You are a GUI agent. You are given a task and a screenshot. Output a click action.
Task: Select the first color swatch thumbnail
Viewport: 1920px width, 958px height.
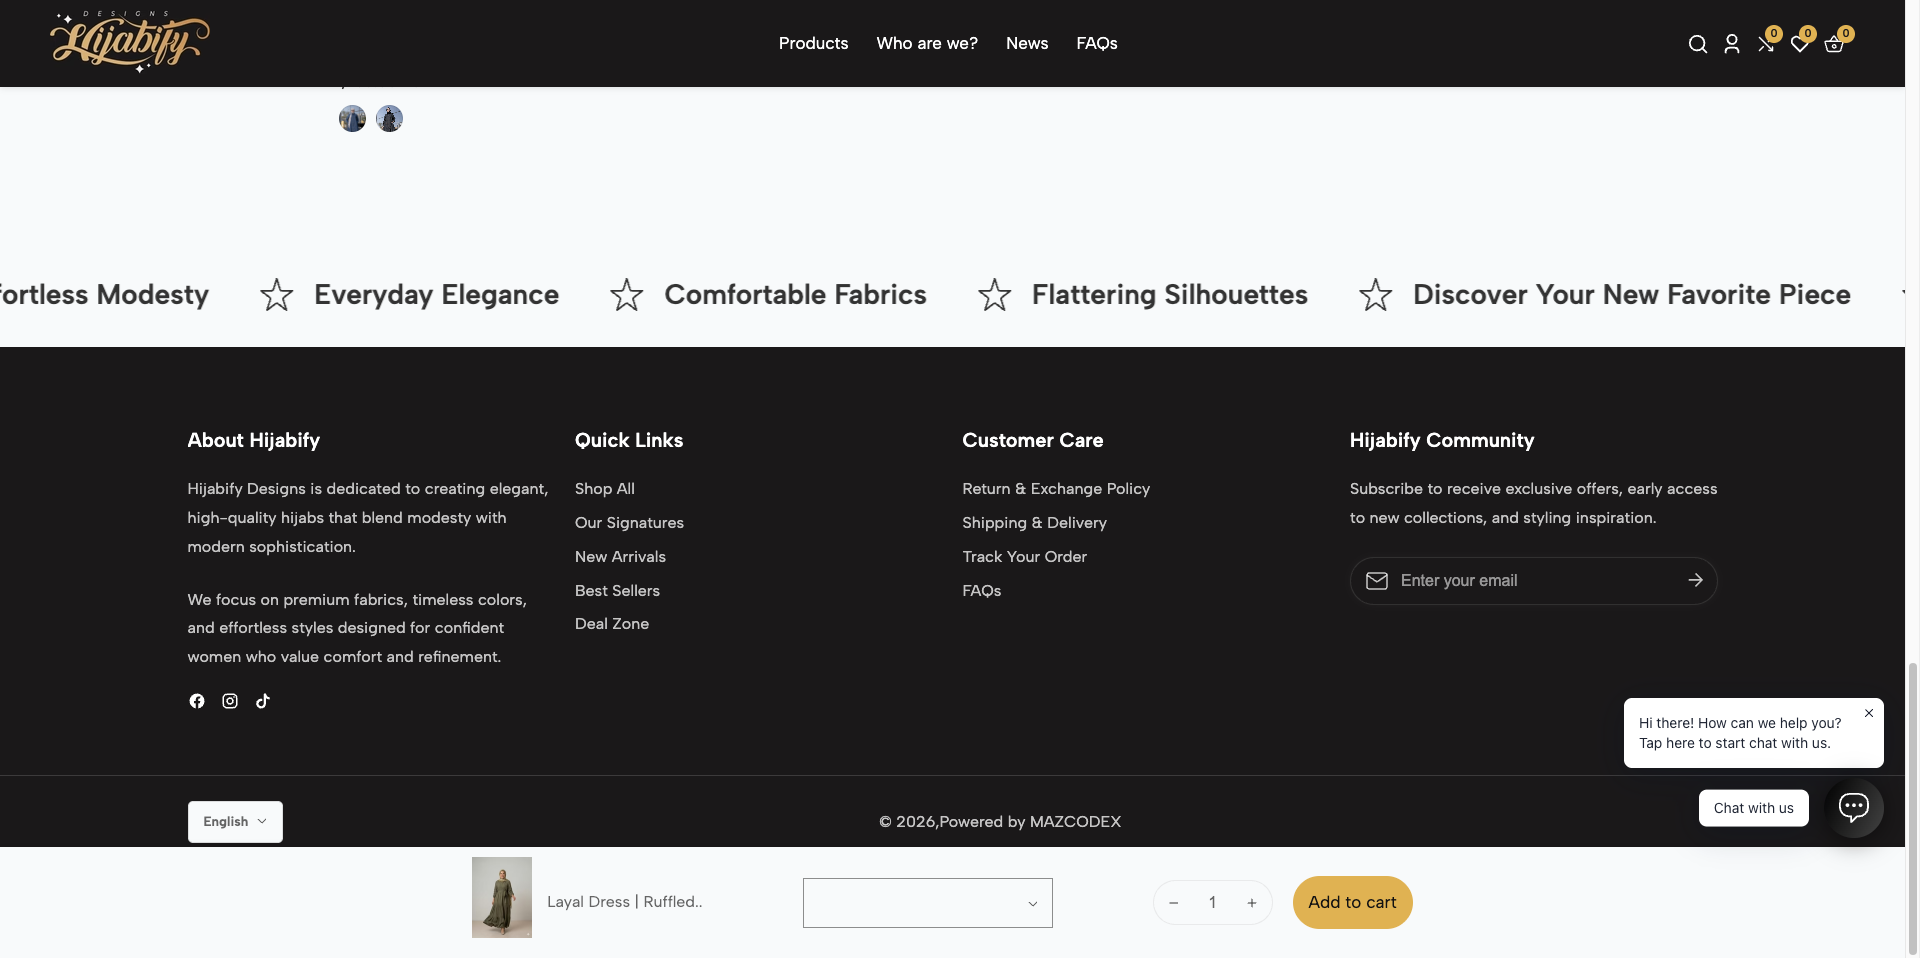[352, 119]
